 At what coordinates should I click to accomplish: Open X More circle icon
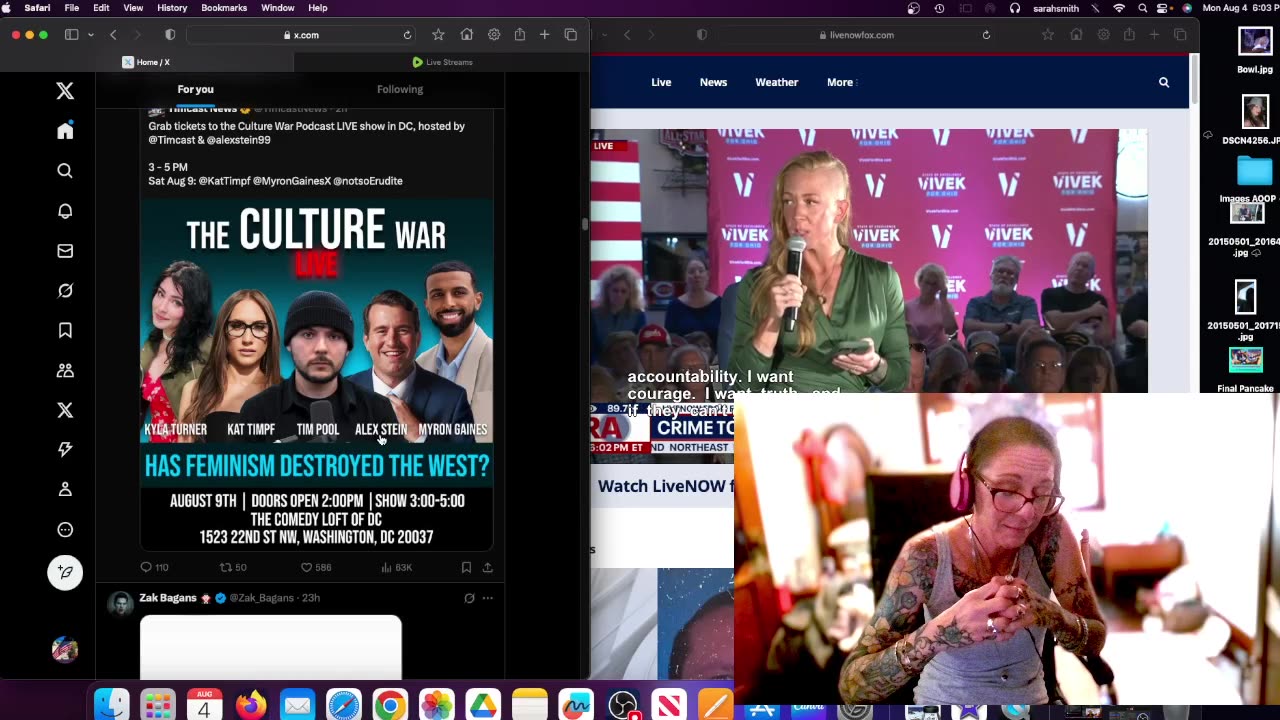[65, 529]
